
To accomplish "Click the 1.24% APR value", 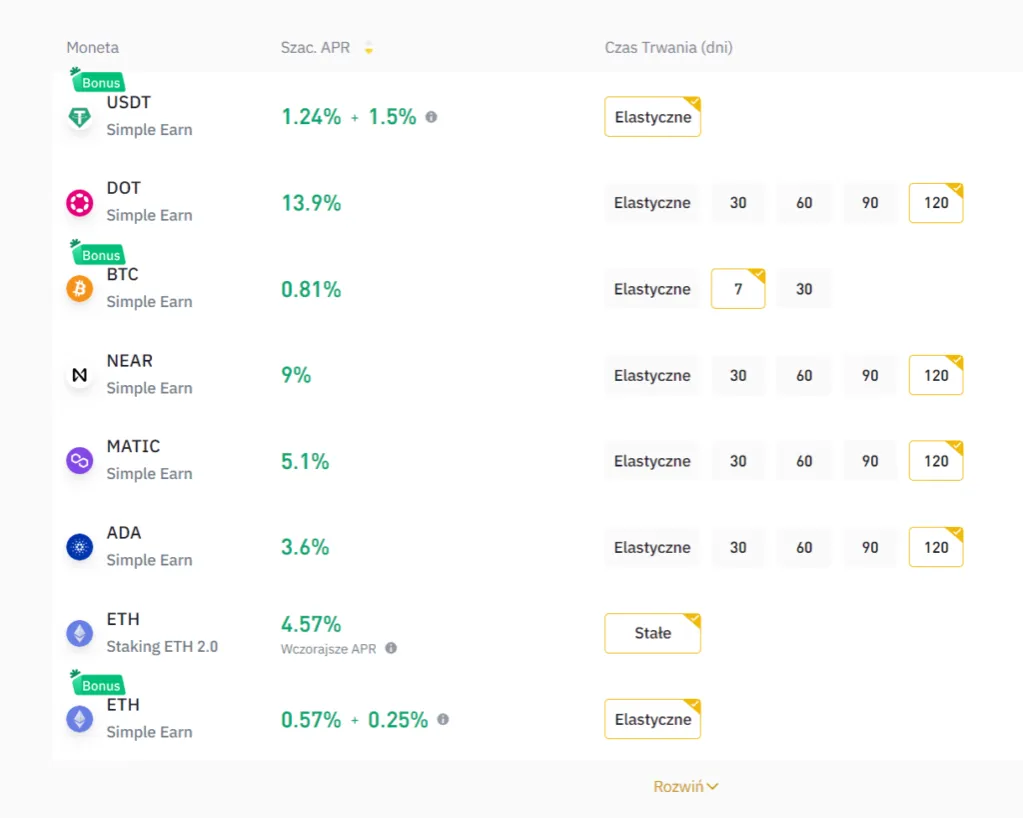I will (x=311, y=117).
